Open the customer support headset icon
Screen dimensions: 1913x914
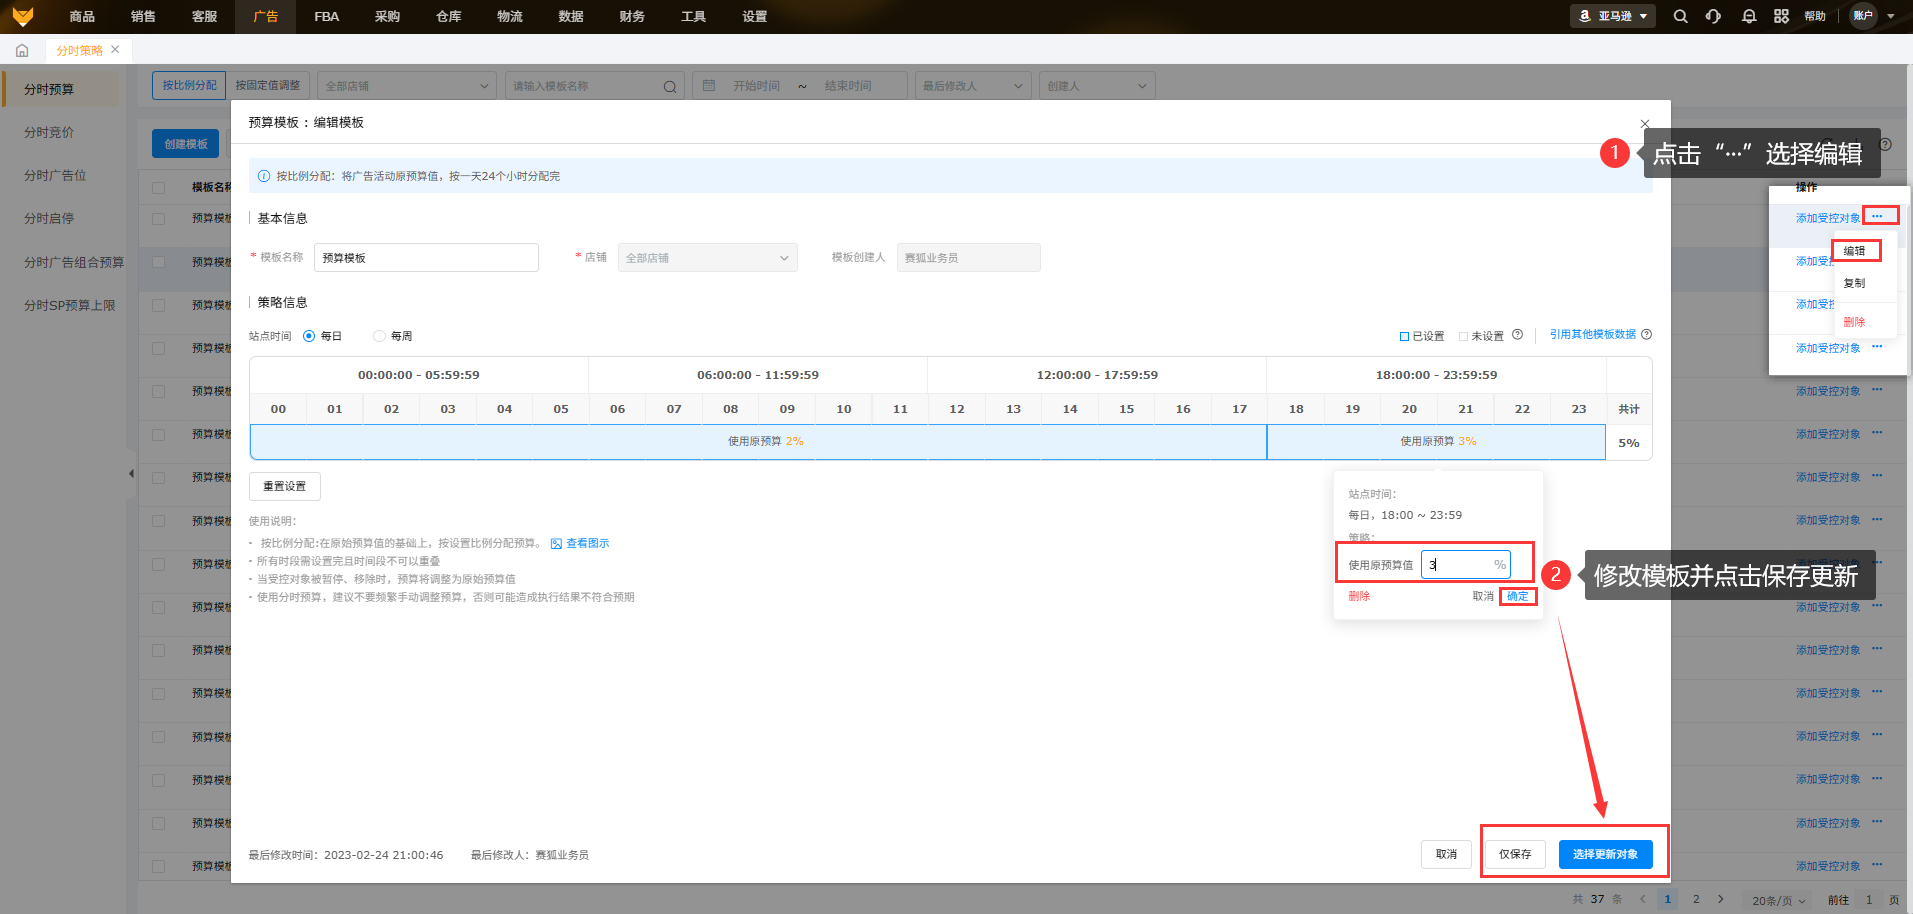(1713, 16)
